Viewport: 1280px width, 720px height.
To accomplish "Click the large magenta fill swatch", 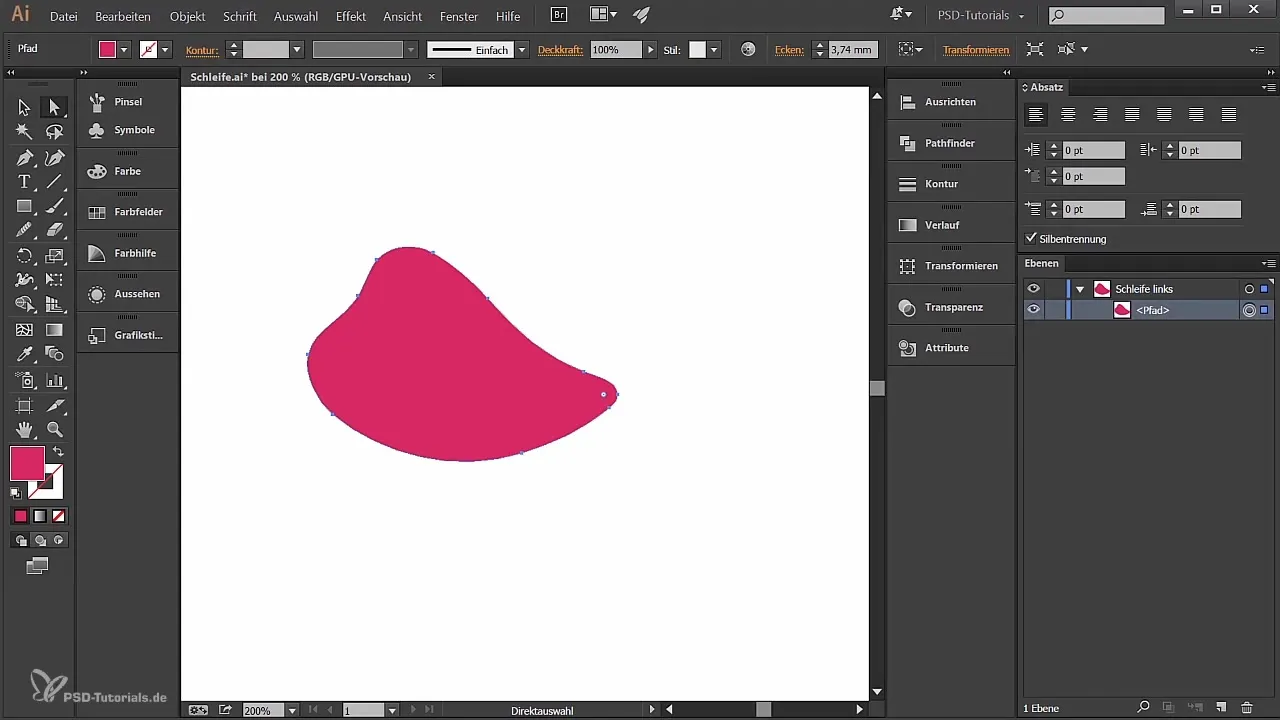I will 27,463.
